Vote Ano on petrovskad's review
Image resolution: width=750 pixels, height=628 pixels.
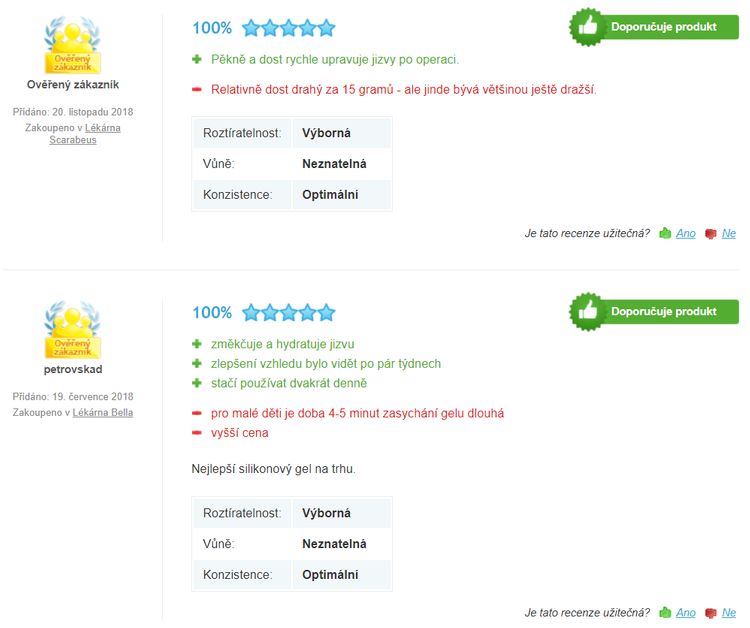tap(685, 613)
